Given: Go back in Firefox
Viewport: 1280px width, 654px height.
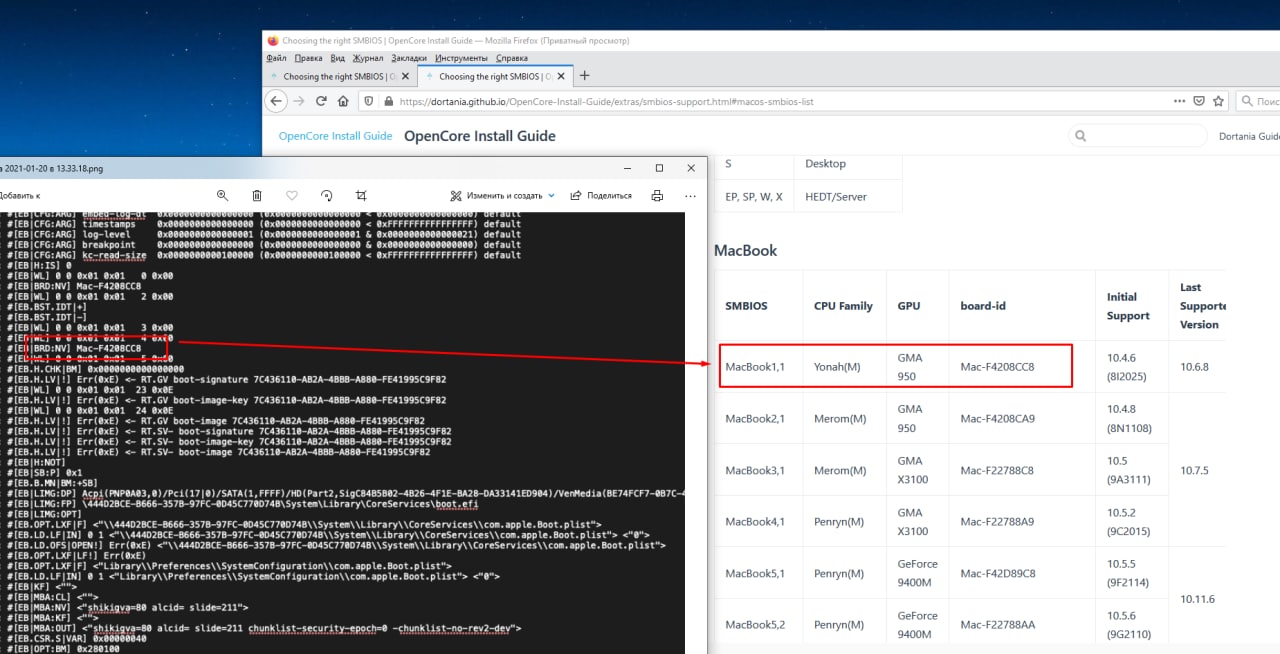Looking at the screenshot, I should point(277,101).
